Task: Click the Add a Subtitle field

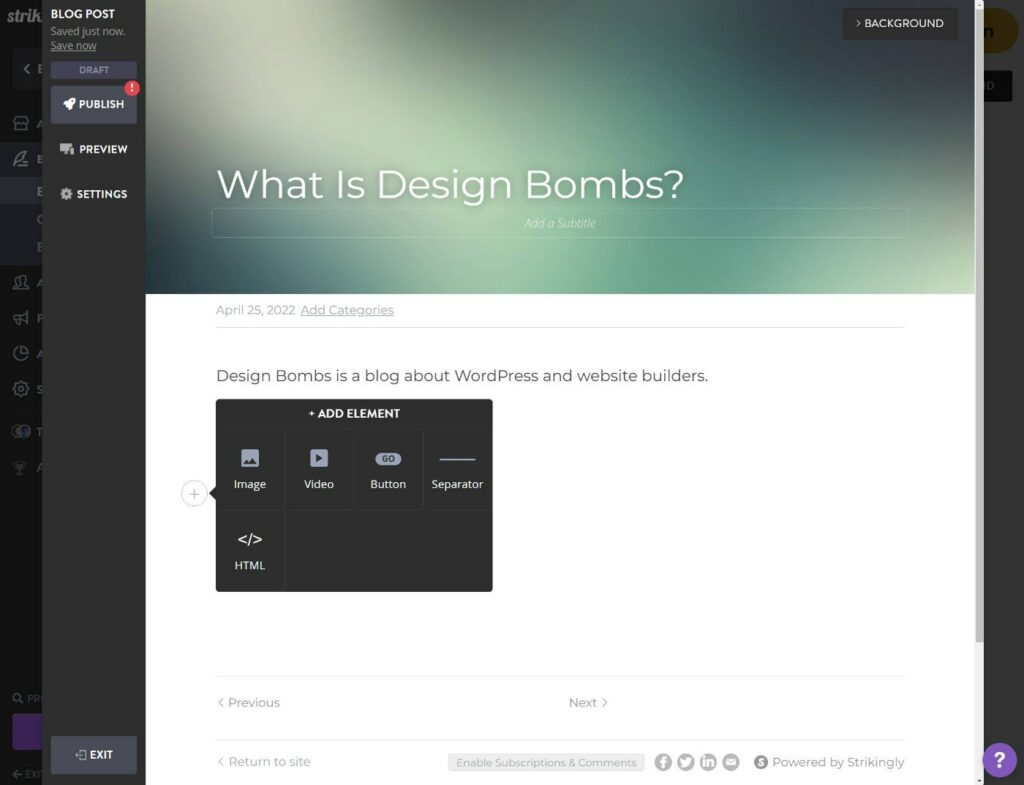Action: pyautogui.click(x=560, y=223)
